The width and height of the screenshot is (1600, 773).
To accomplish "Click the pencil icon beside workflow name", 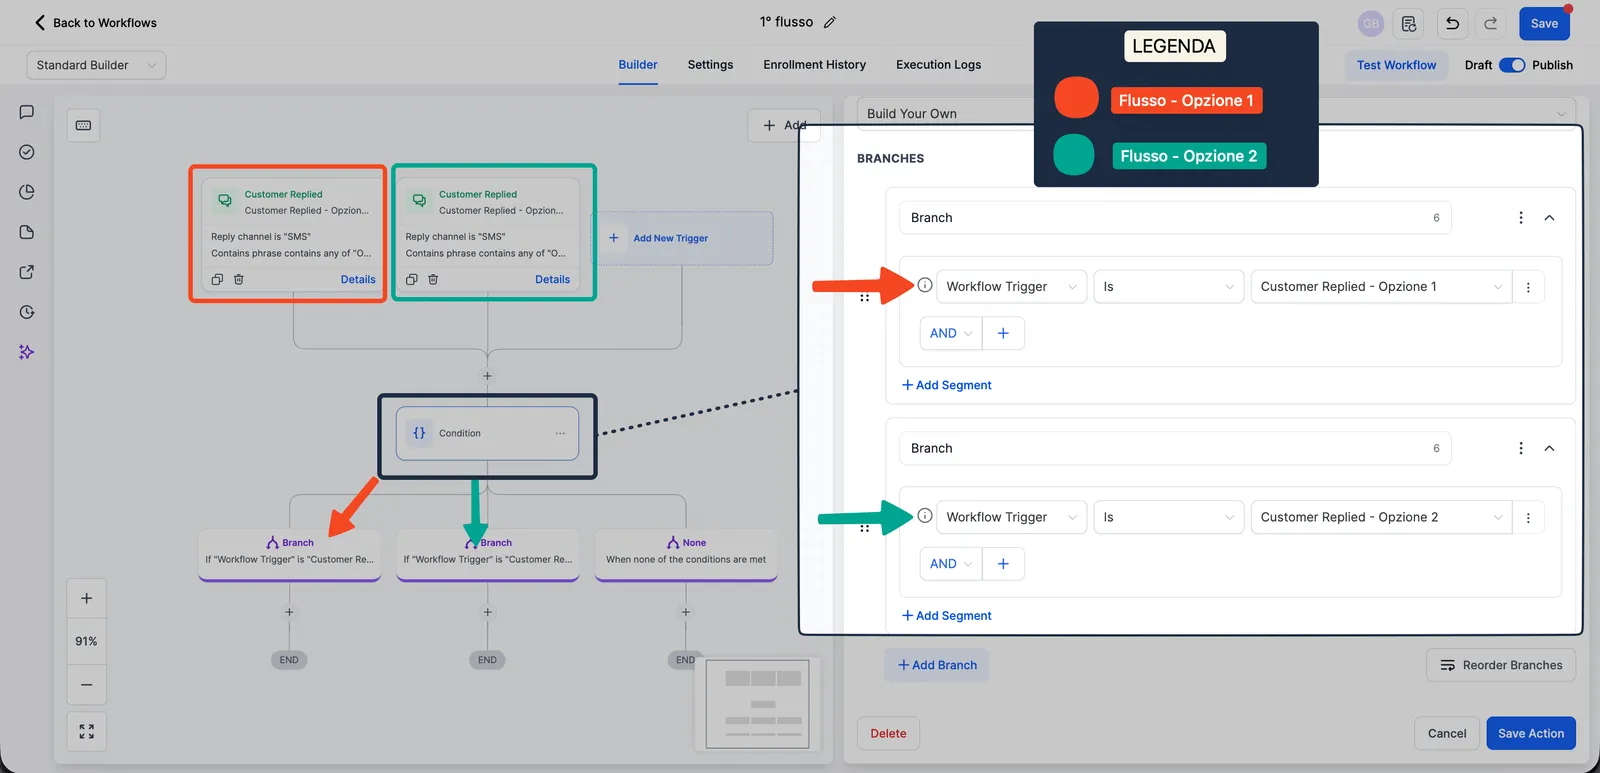I will click(830, 22).
